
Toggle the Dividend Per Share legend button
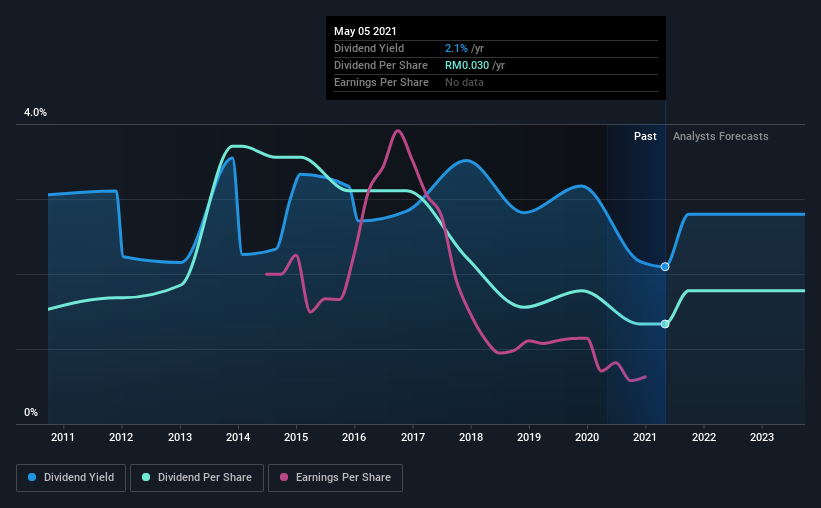coord(197,478)
